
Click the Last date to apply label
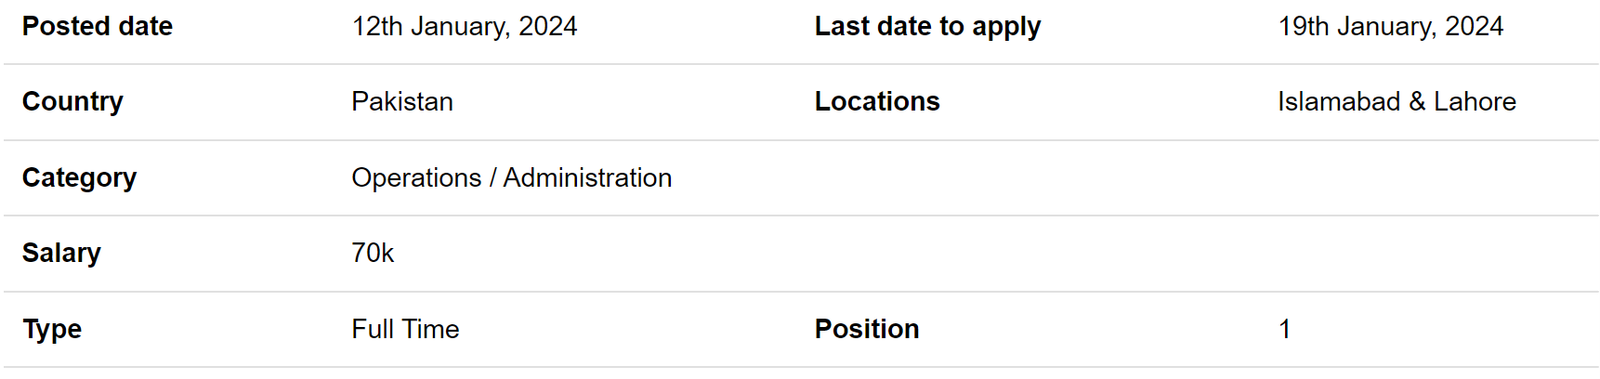[x=927, y=27]
